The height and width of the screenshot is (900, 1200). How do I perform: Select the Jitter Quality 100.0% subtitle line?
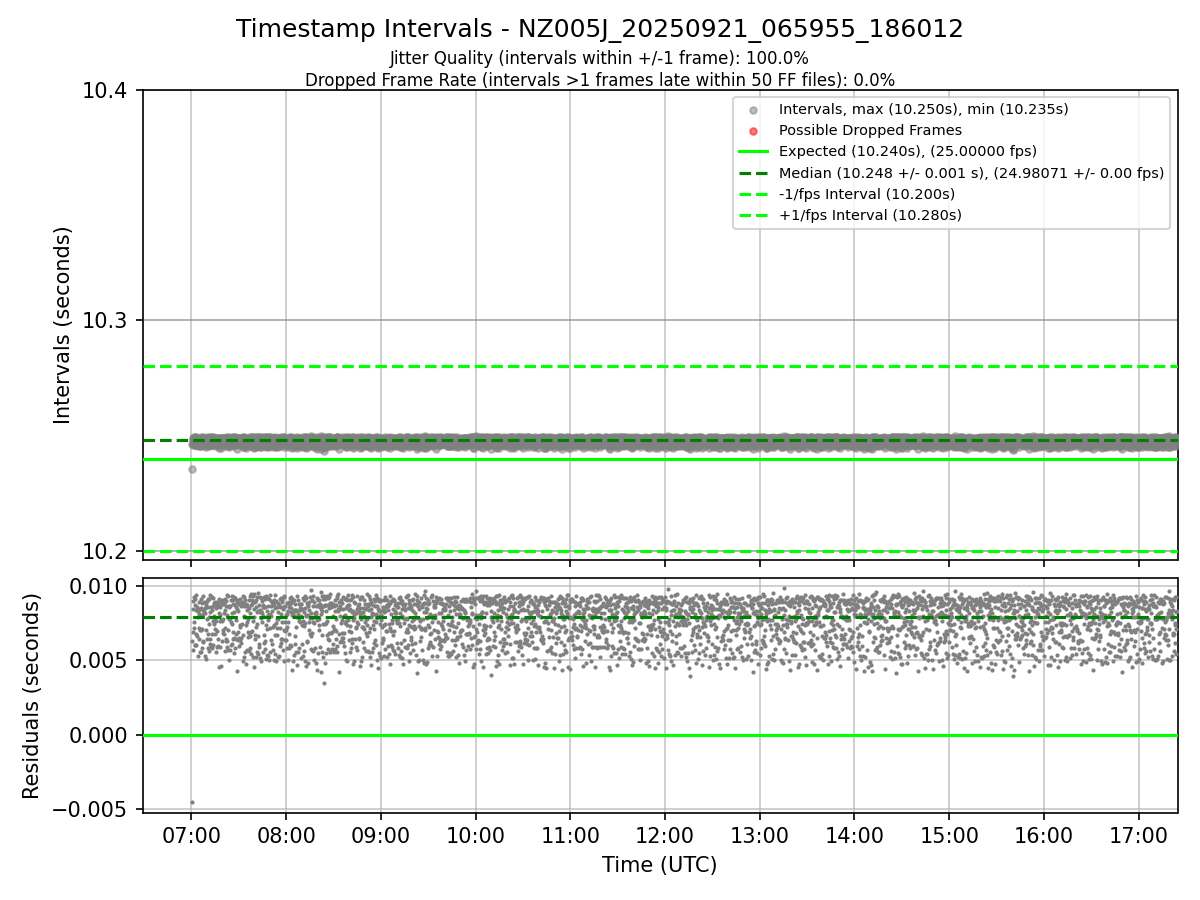(x=599, y=58)
